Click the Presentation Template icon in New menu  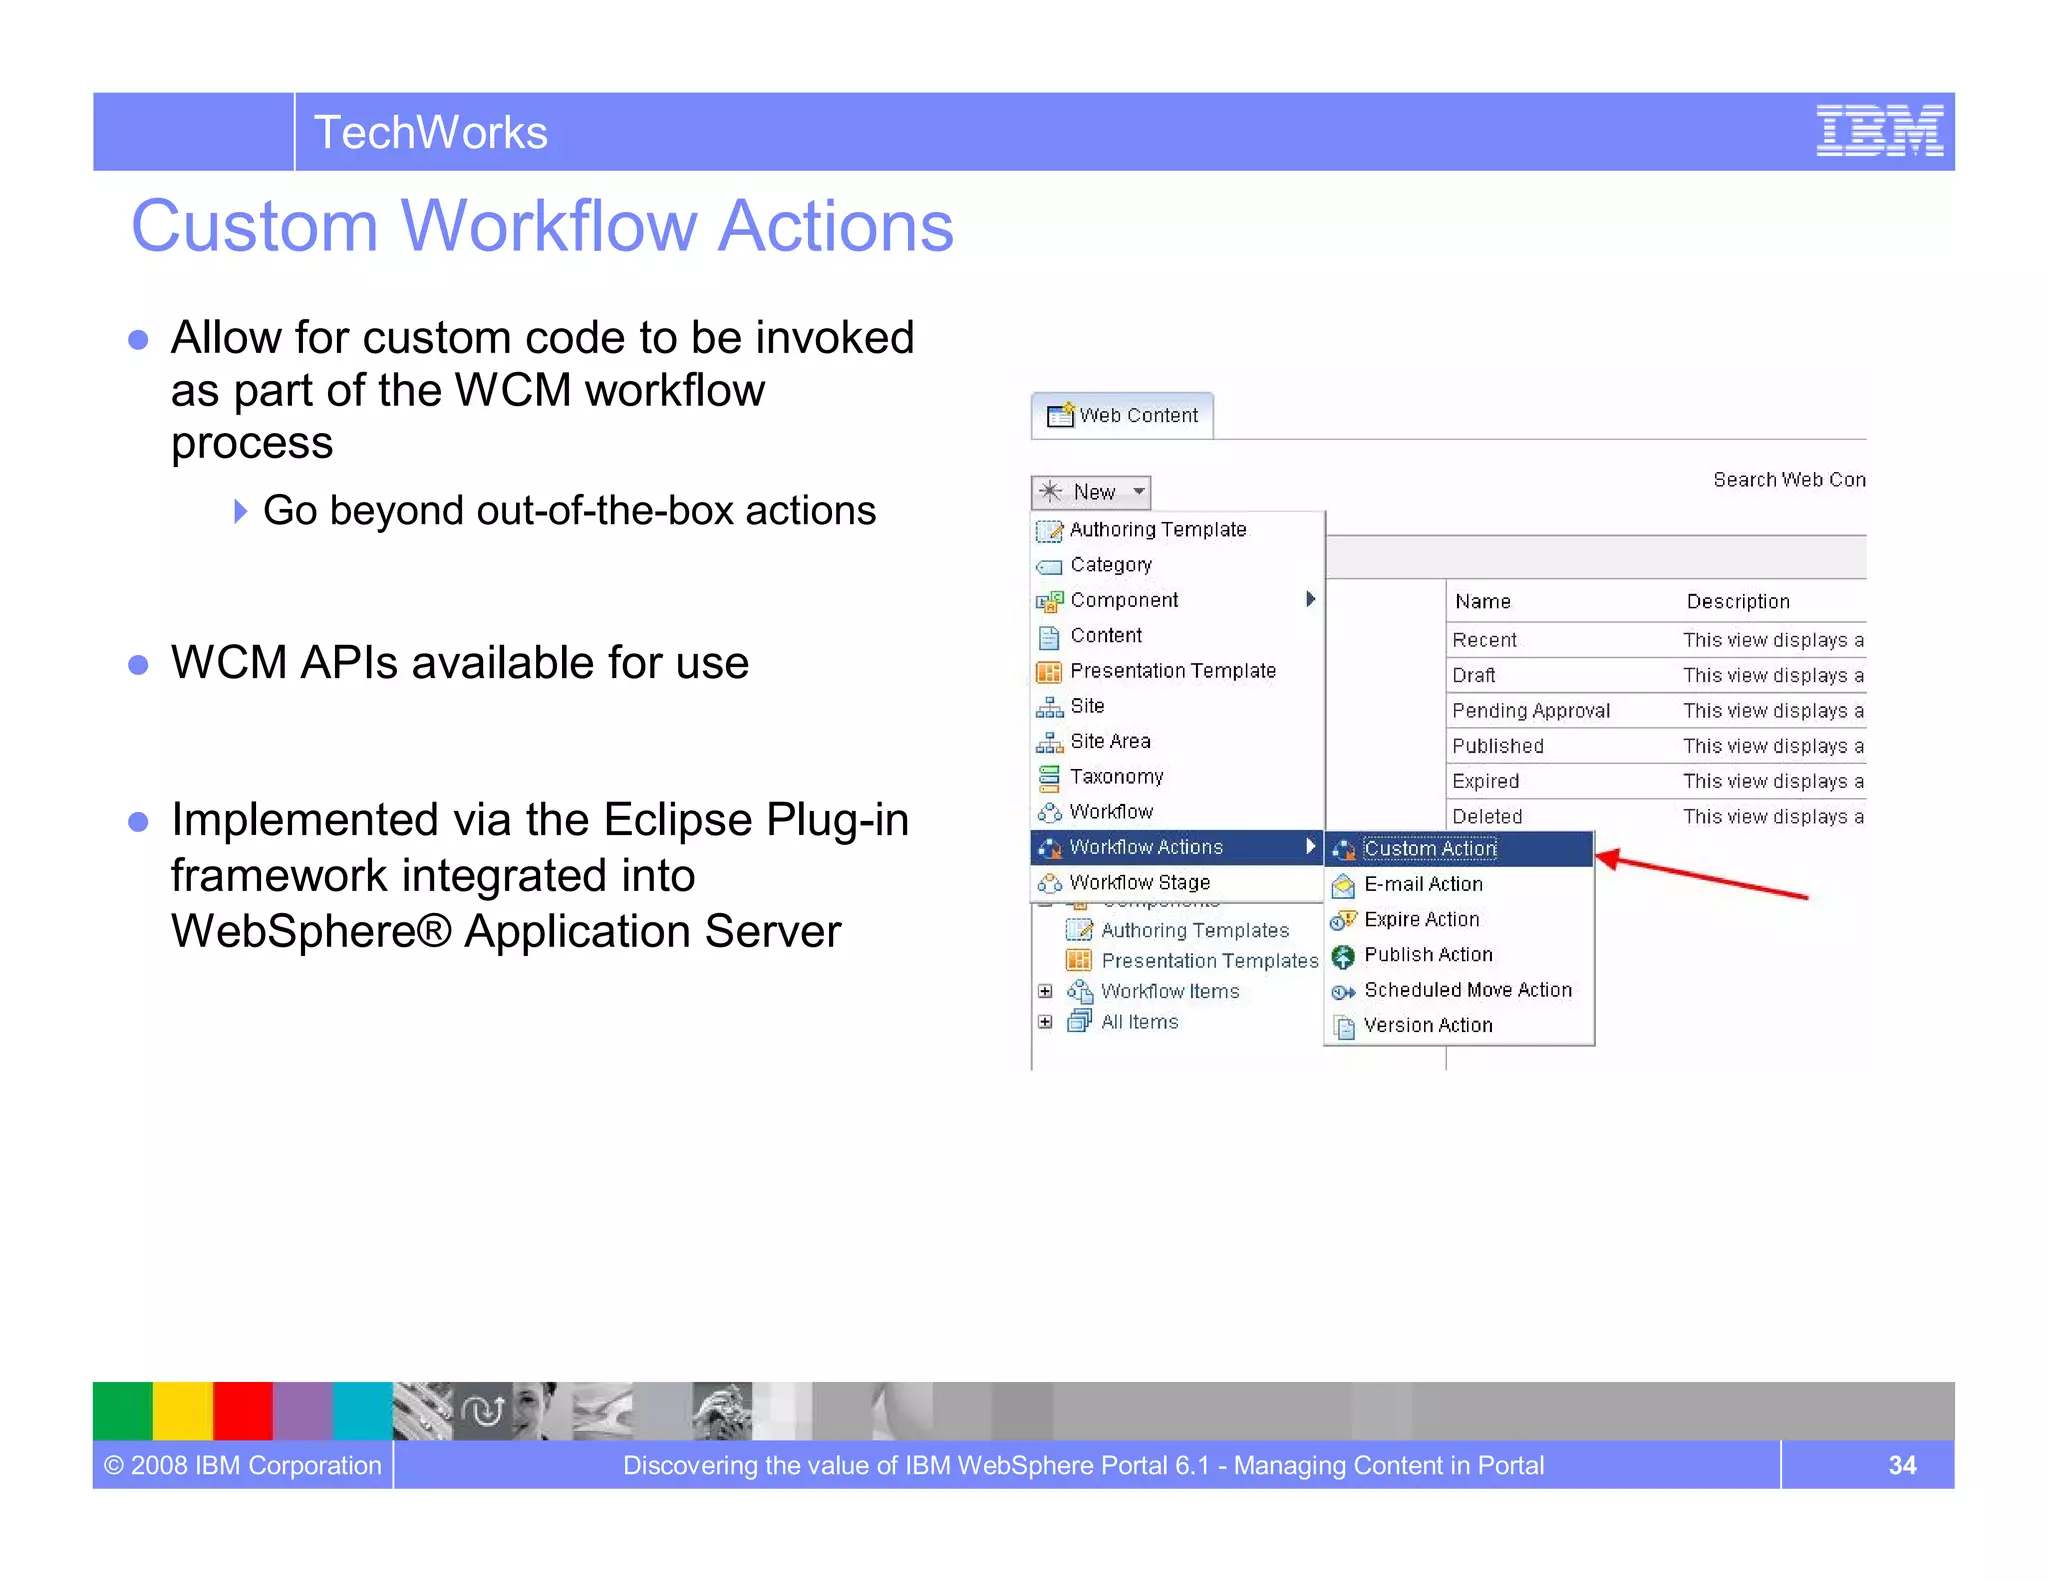pos(1049,672)
